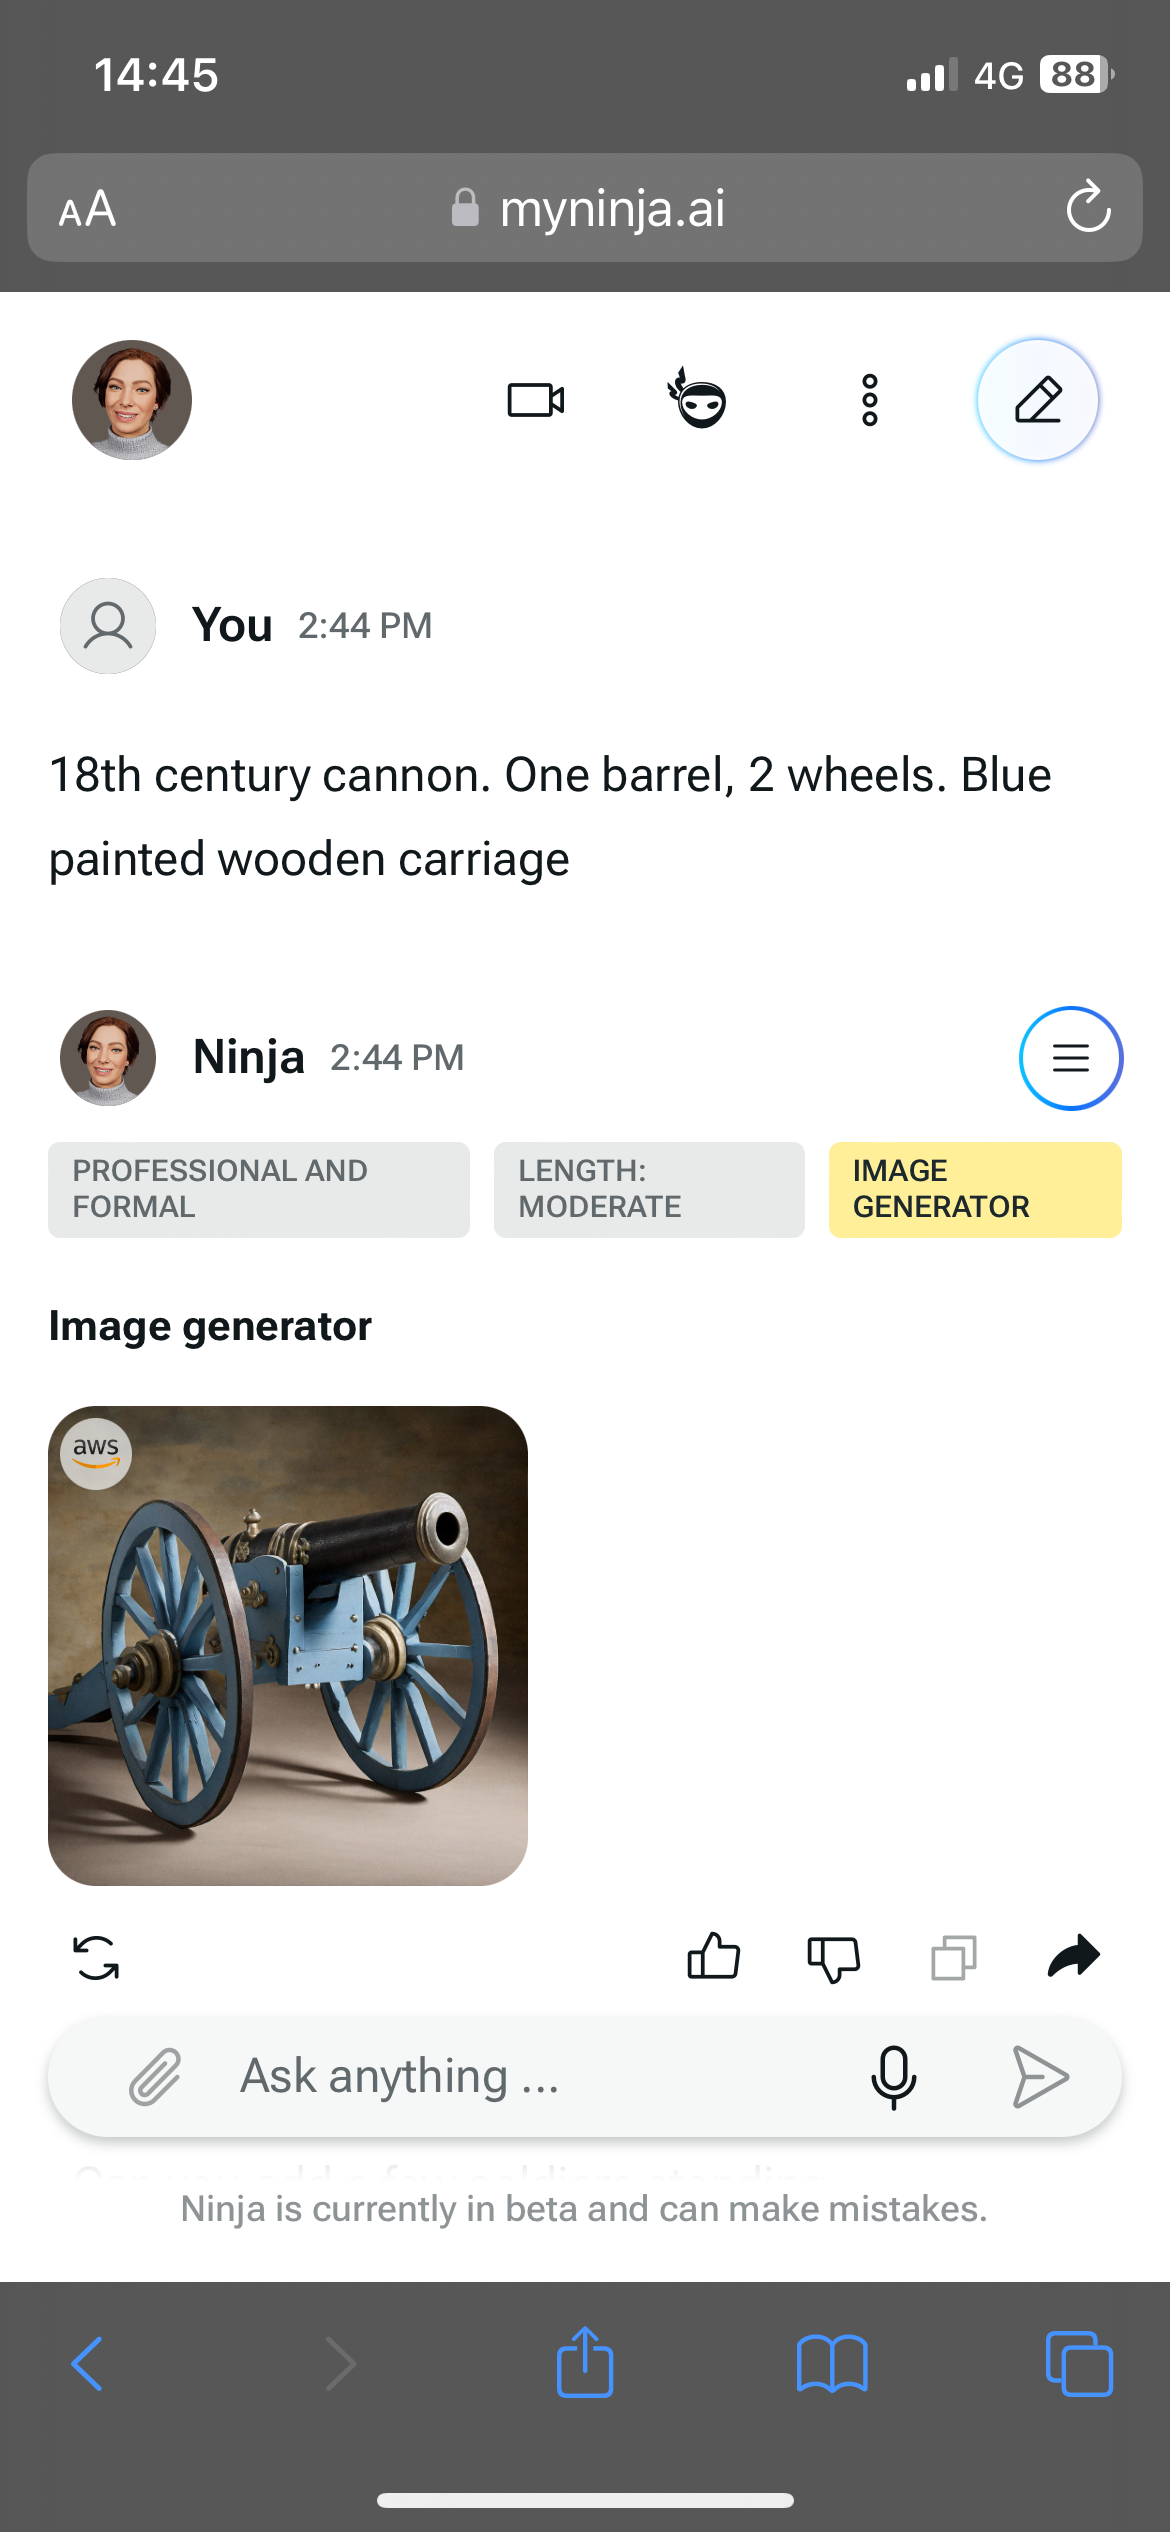Attach a file with the paperclip icon

pyautogui.click(x=155, y=2077)
